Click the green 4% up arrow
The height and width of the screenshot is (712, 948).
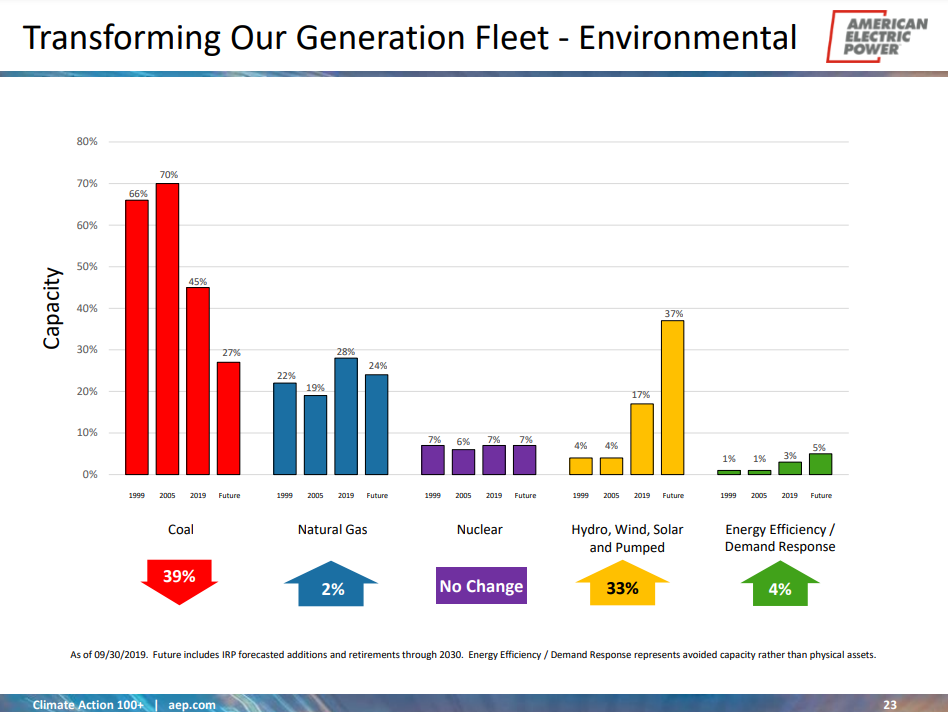coord(780,583)
